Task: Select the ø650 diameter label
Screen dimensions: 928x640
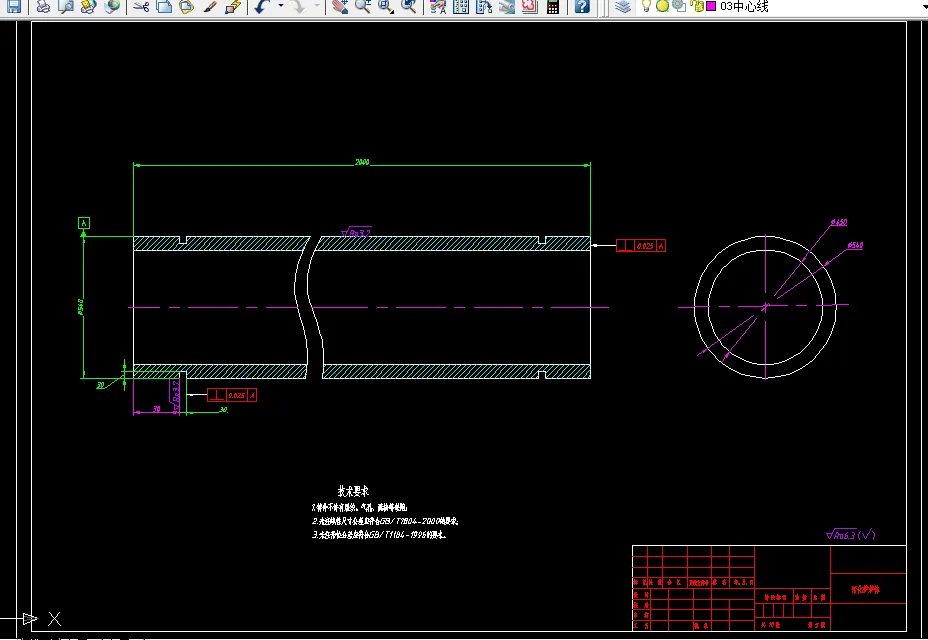Action: coord(839,222)
